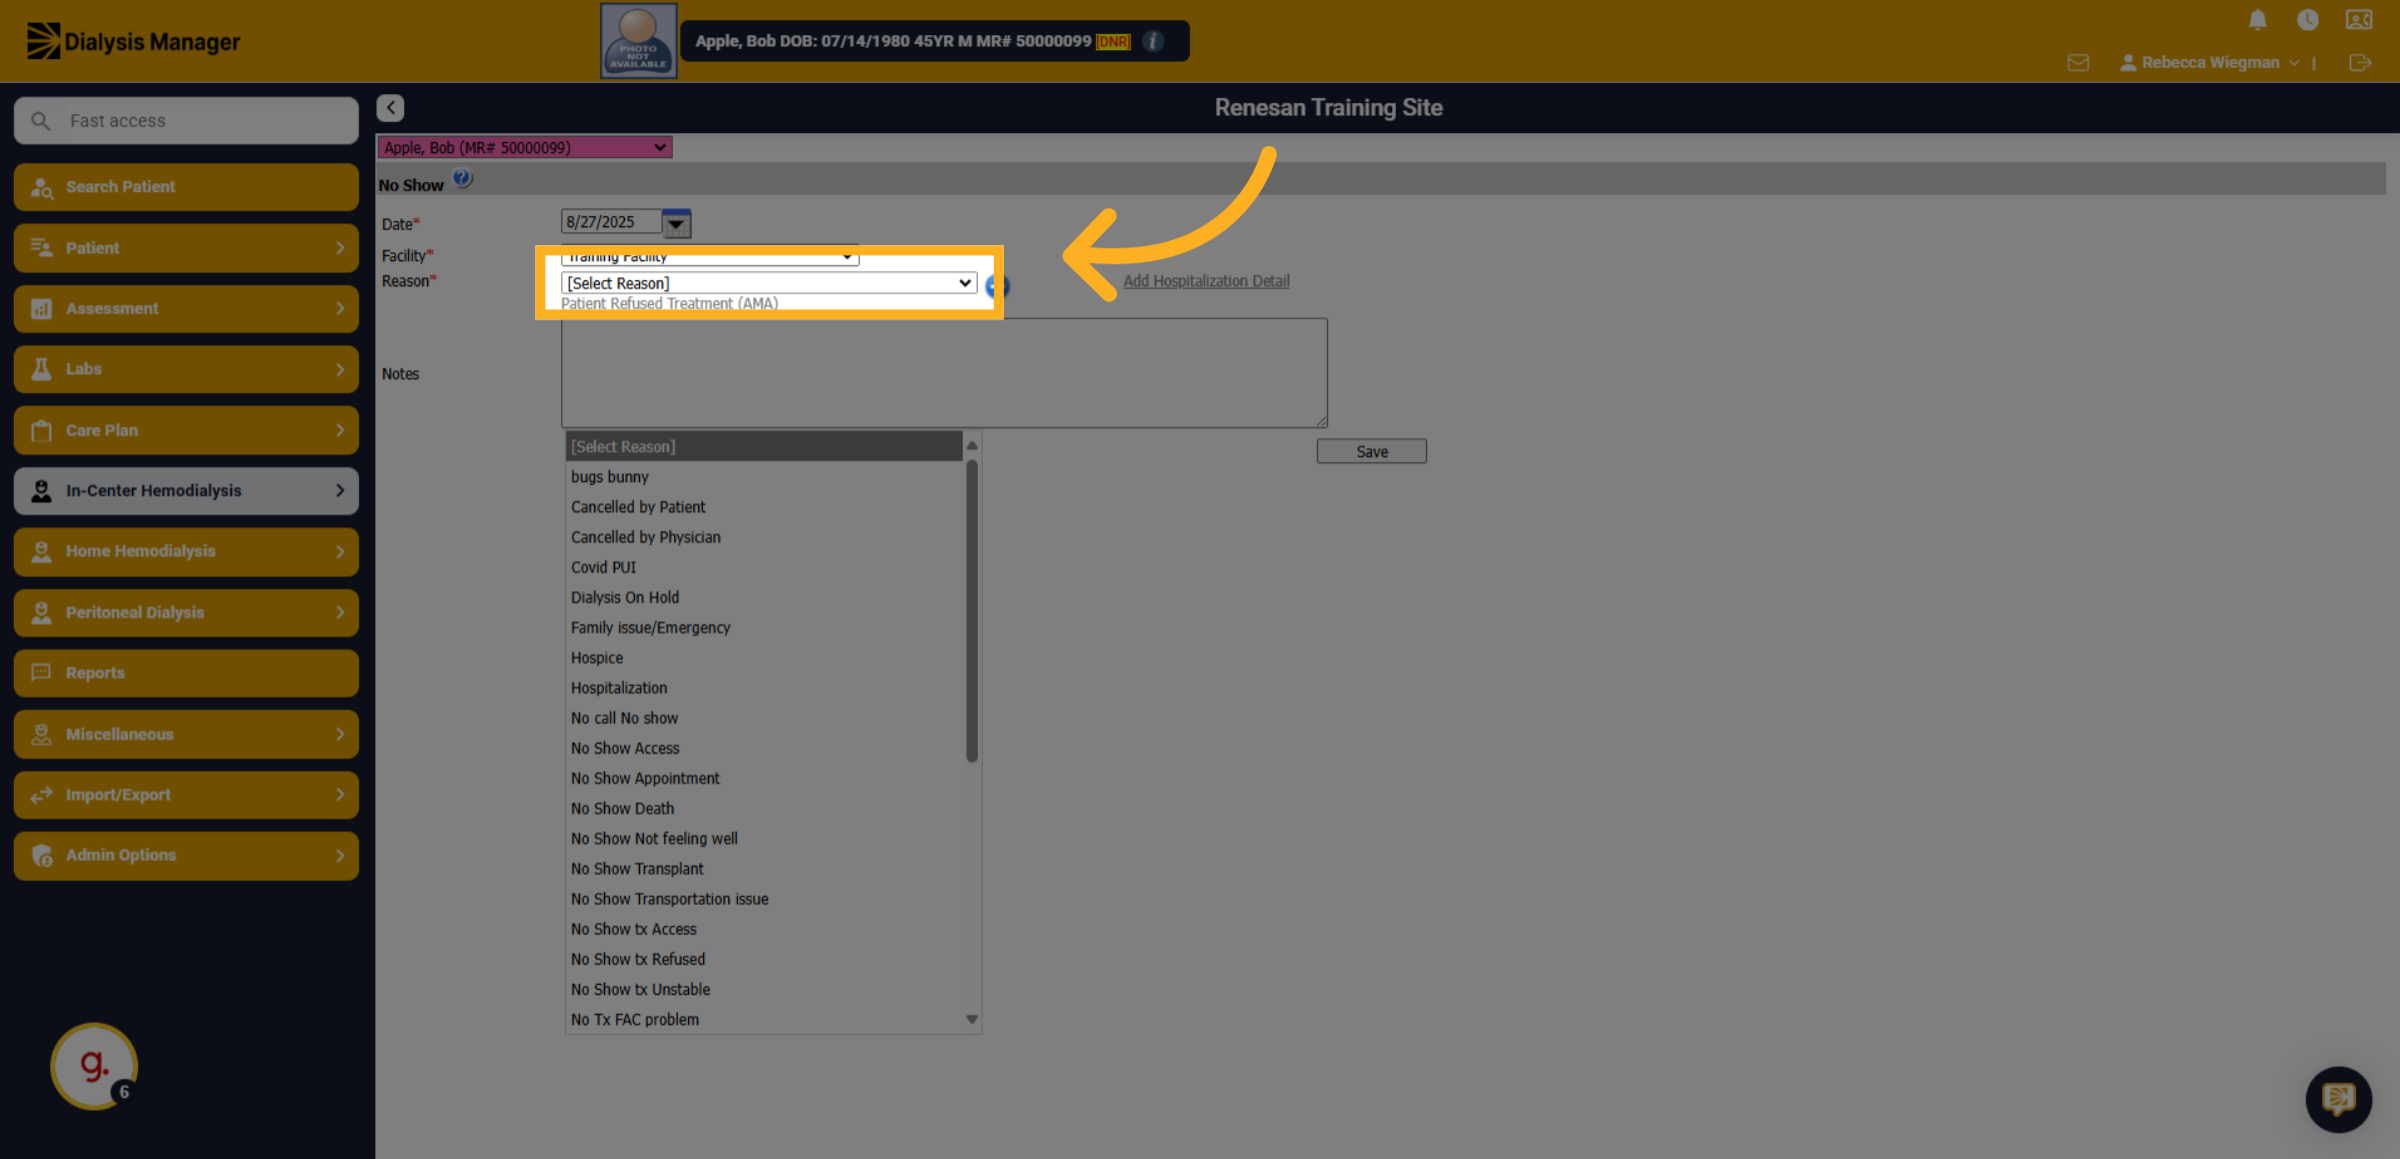2400x1159 pixels.
Task: Open the Rebecca Wiegman user menu
Action: point(2209,63)
